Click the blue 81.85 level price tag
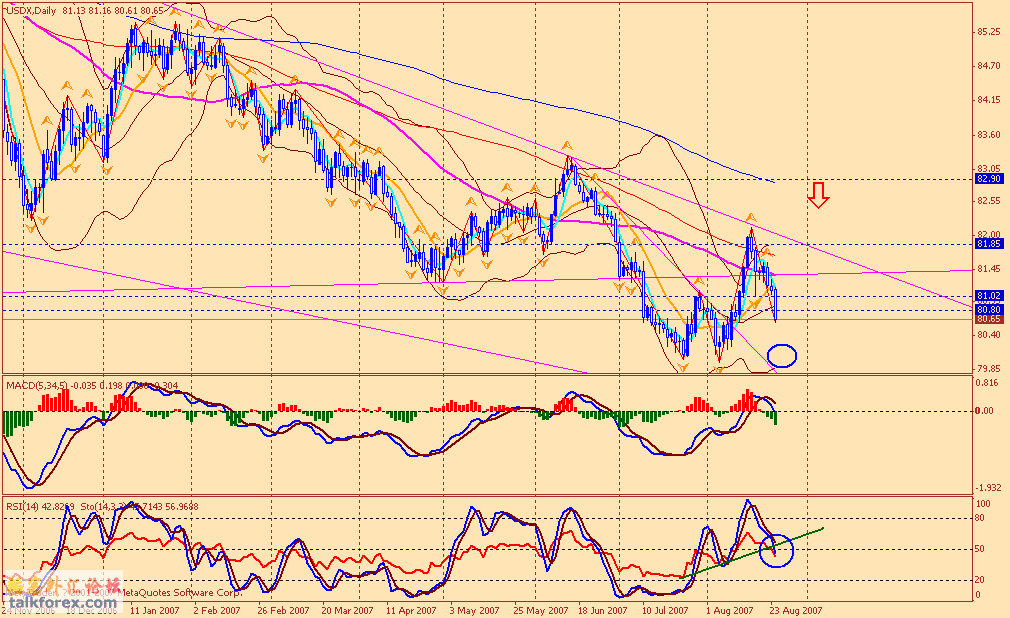The height and width of the screenshot is (618, 1010). [x=989, y=244]
